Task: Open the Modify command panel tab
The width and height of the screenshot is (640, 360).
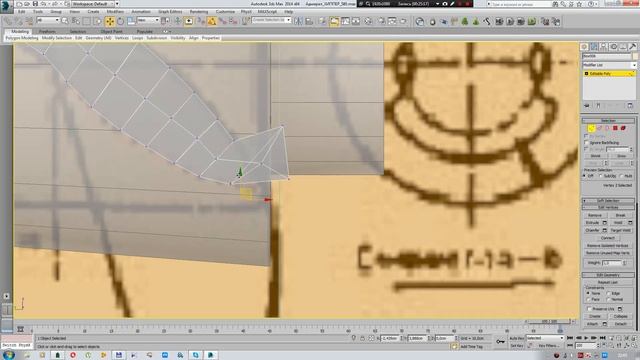Action: click(594, 47)
